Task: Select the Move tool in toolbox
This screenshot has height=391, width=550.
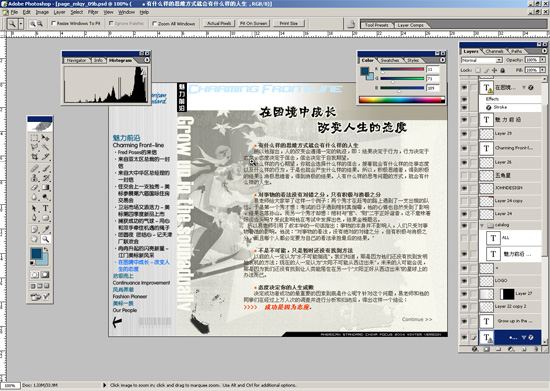Action: click(46, 138)
